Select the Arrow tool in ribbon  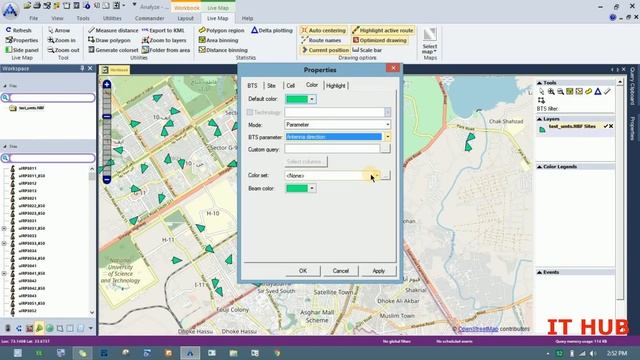[59, 30]
